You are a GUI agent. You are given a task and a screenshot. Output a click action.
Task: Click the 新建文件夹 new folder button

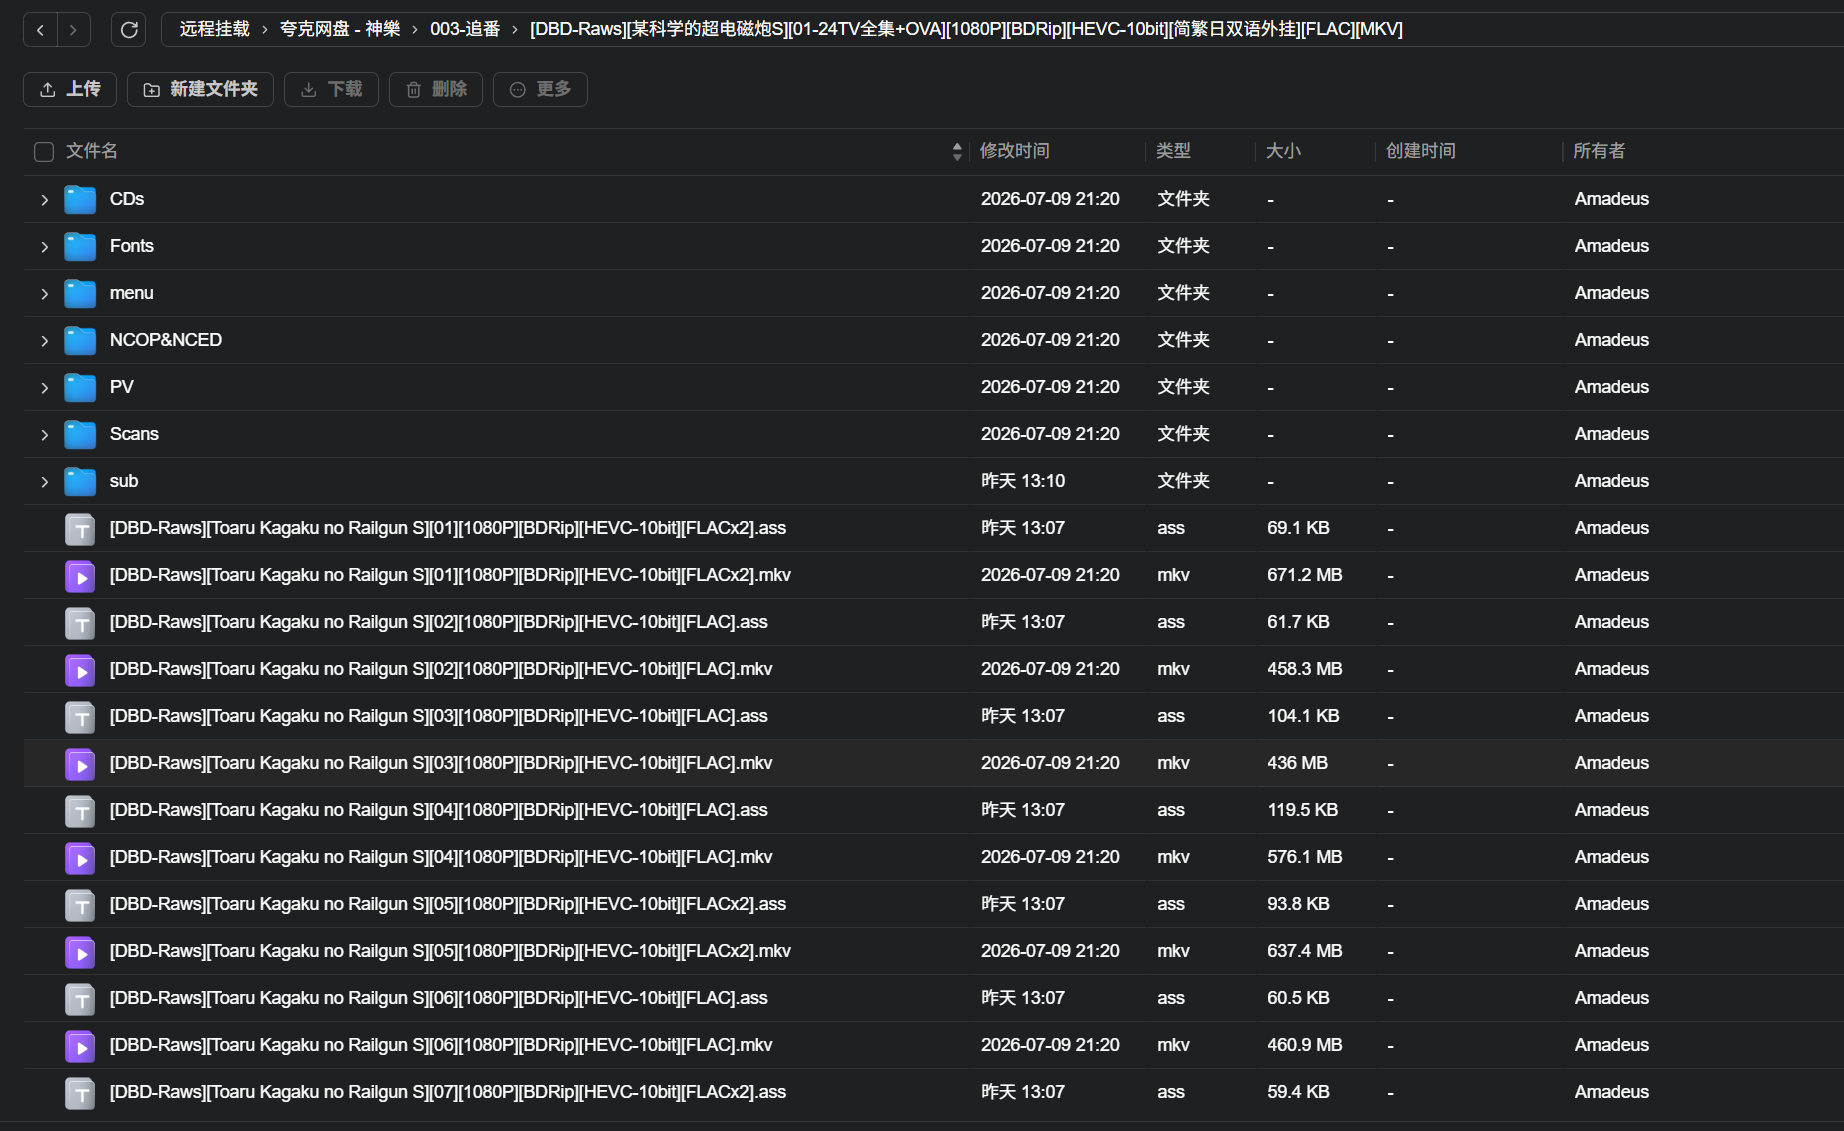(x=200, y=89)
